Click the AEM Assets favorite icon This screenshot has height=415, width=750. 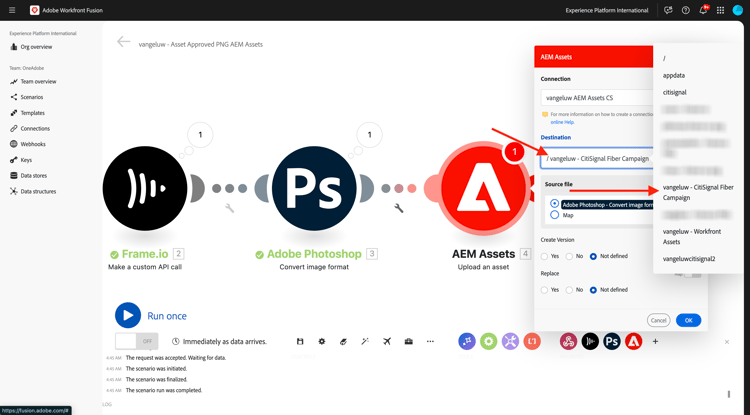[633, 341]
